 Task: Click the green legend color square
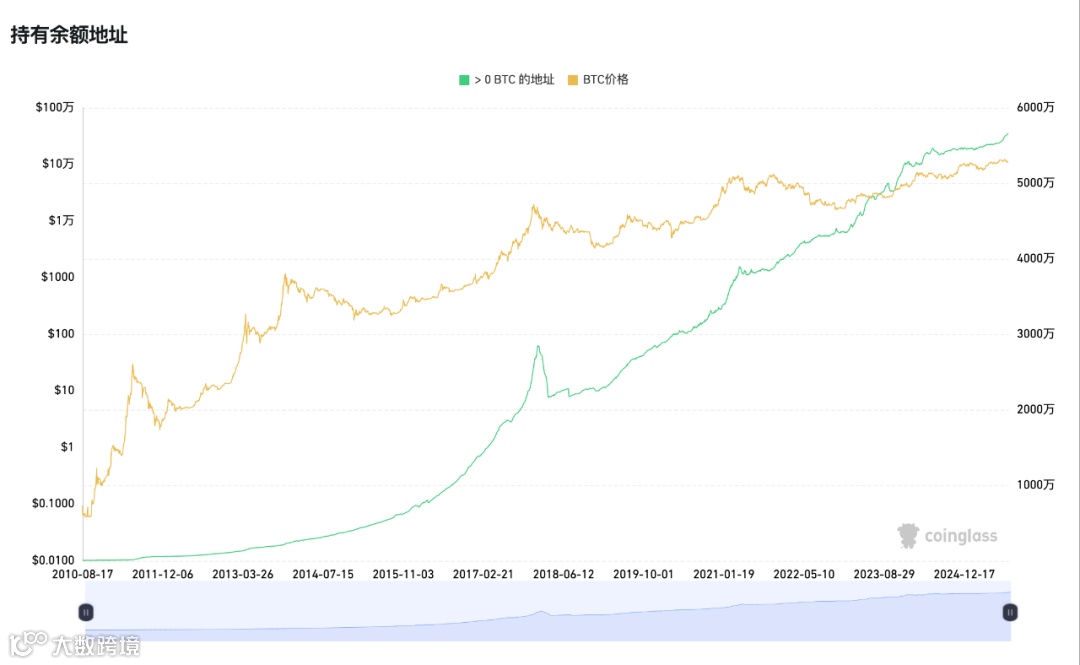(464, 80)
